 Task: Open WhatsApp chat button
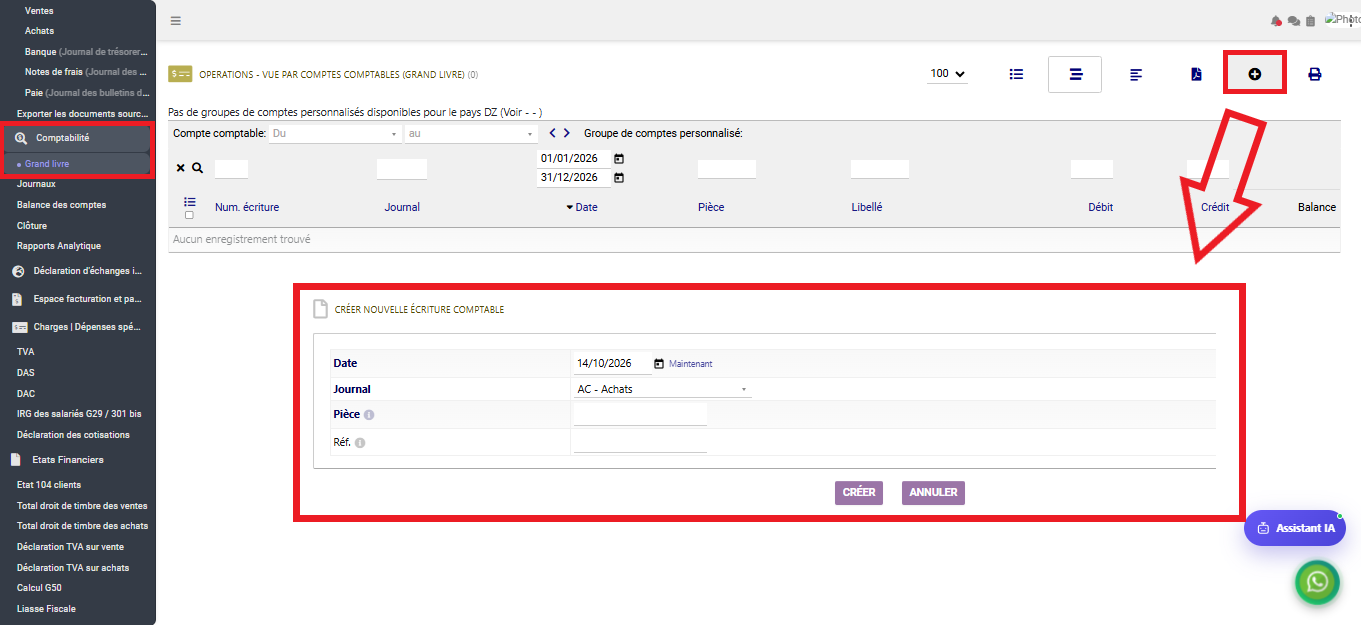coord(1317,582)
